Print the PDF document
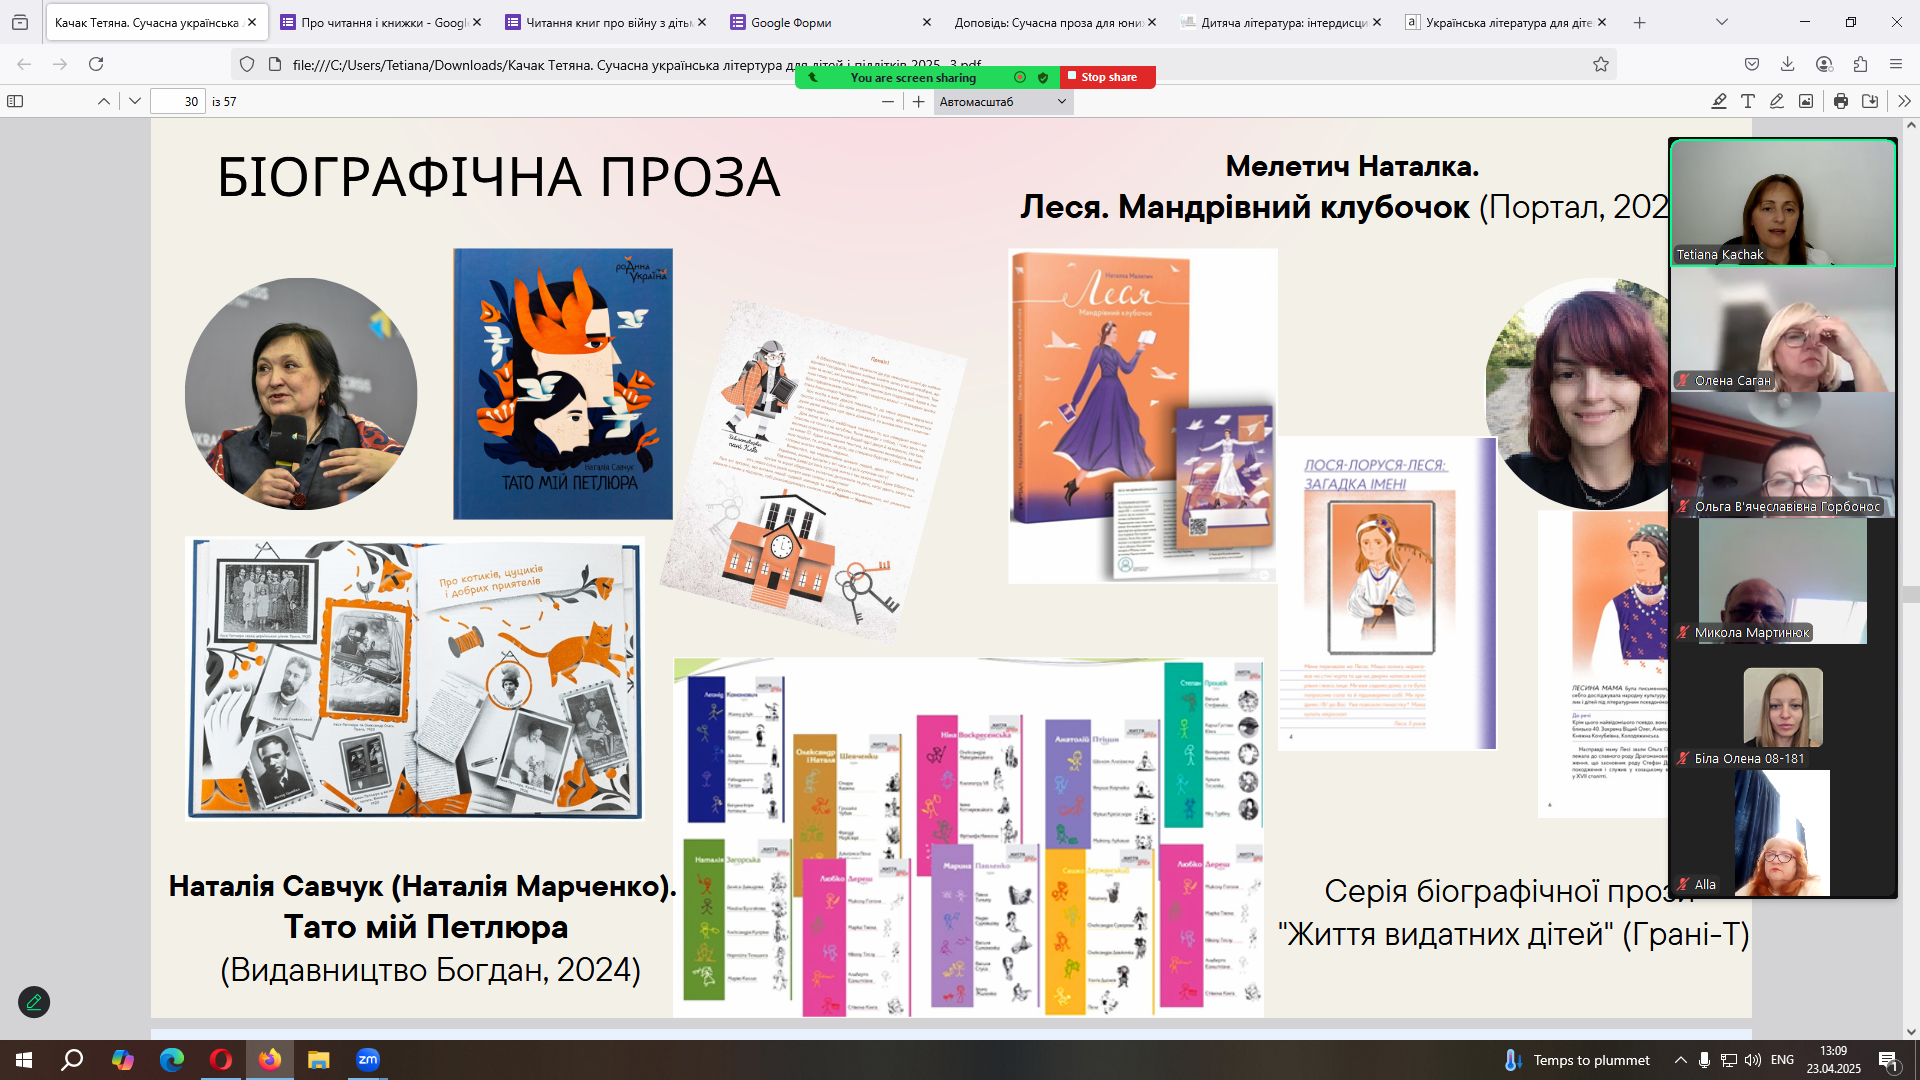 pos(1841,101)
